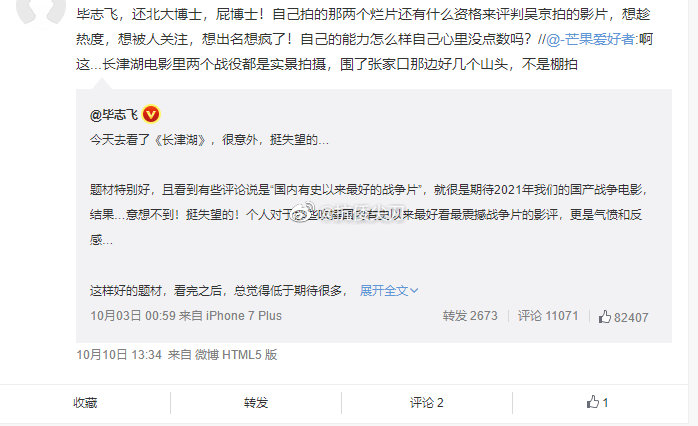Click the 微博 HTML5 版 source link
Image resolution: width=698 pixels, height=426 pixels.
coord(236,355)
